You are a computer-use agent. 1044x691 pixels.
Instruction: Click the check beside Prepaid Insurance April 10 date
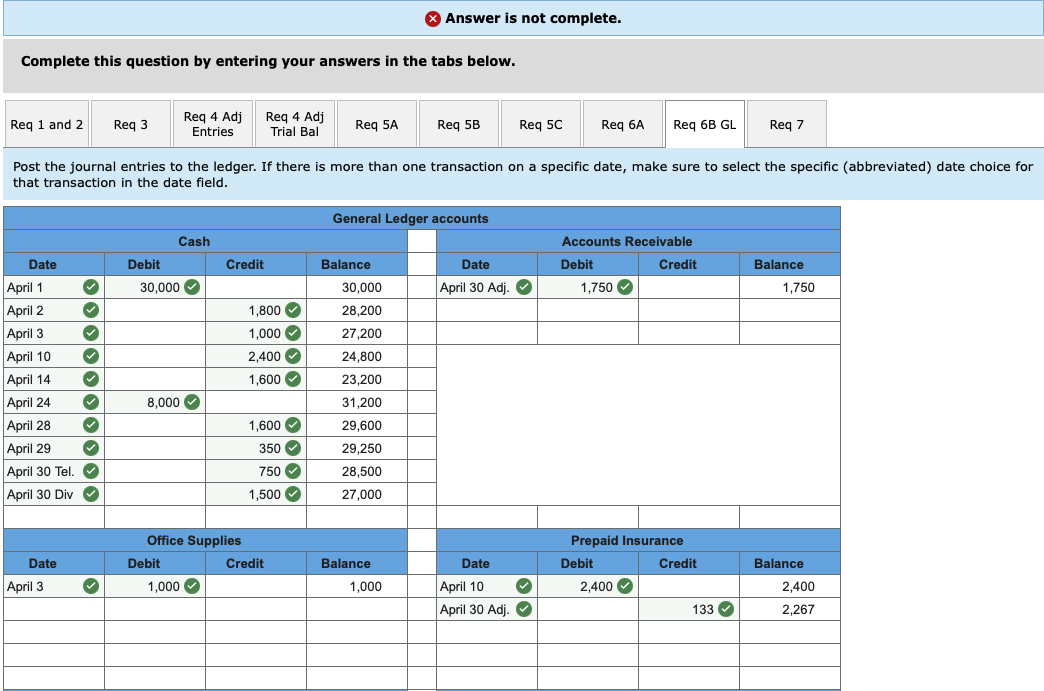524,586
